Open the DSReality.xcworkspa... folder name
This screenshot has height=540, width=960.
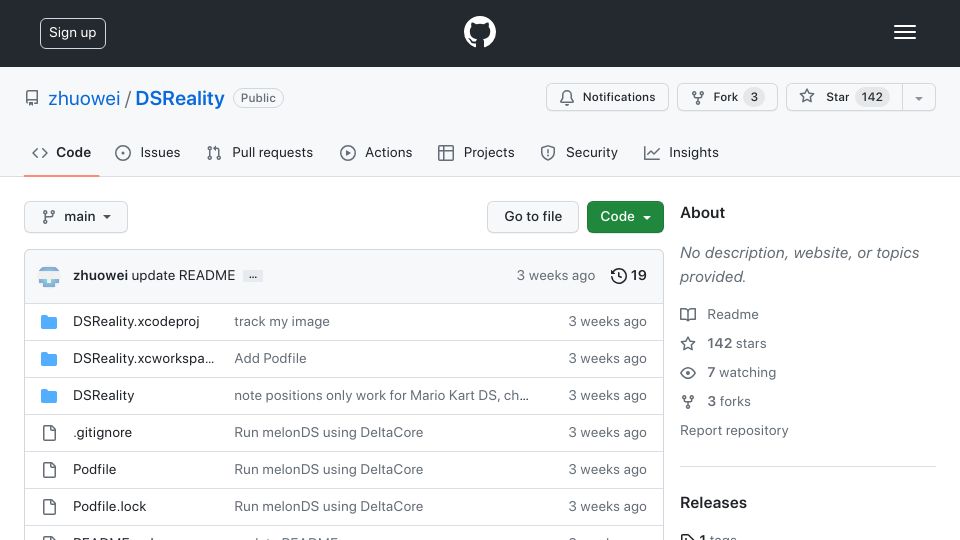click(x=143, y=358)
